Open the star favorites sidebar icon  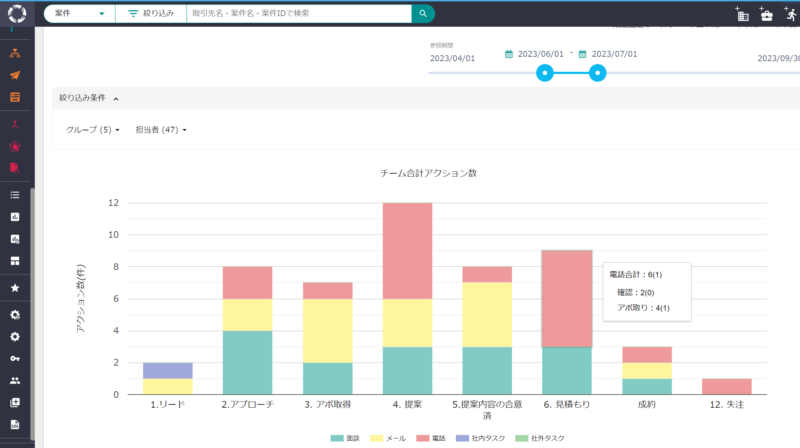[15, 288]
